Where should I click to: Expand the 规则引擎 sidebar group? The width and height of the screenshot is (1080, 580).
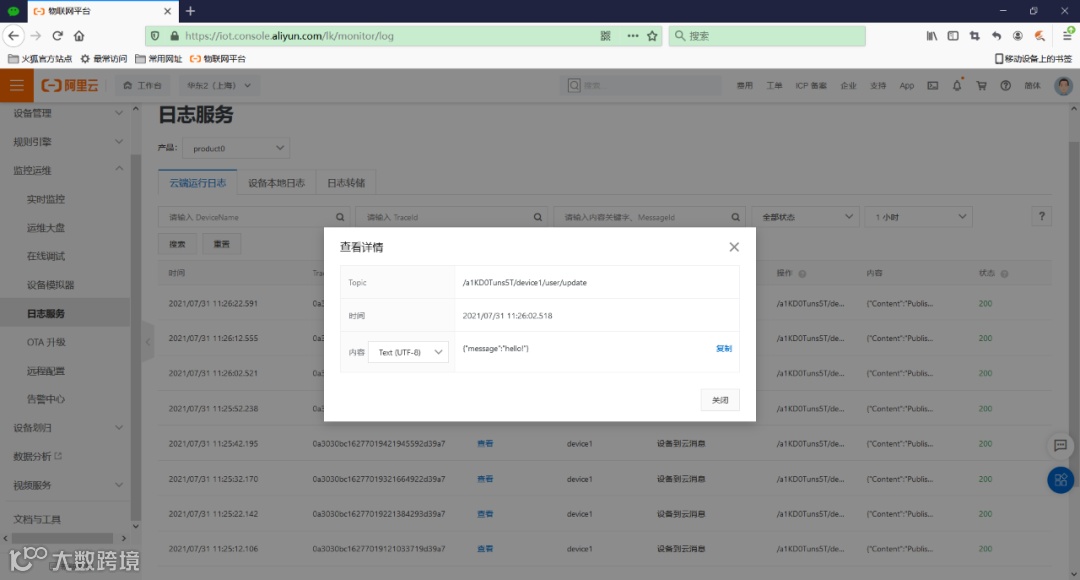point(68,142)
